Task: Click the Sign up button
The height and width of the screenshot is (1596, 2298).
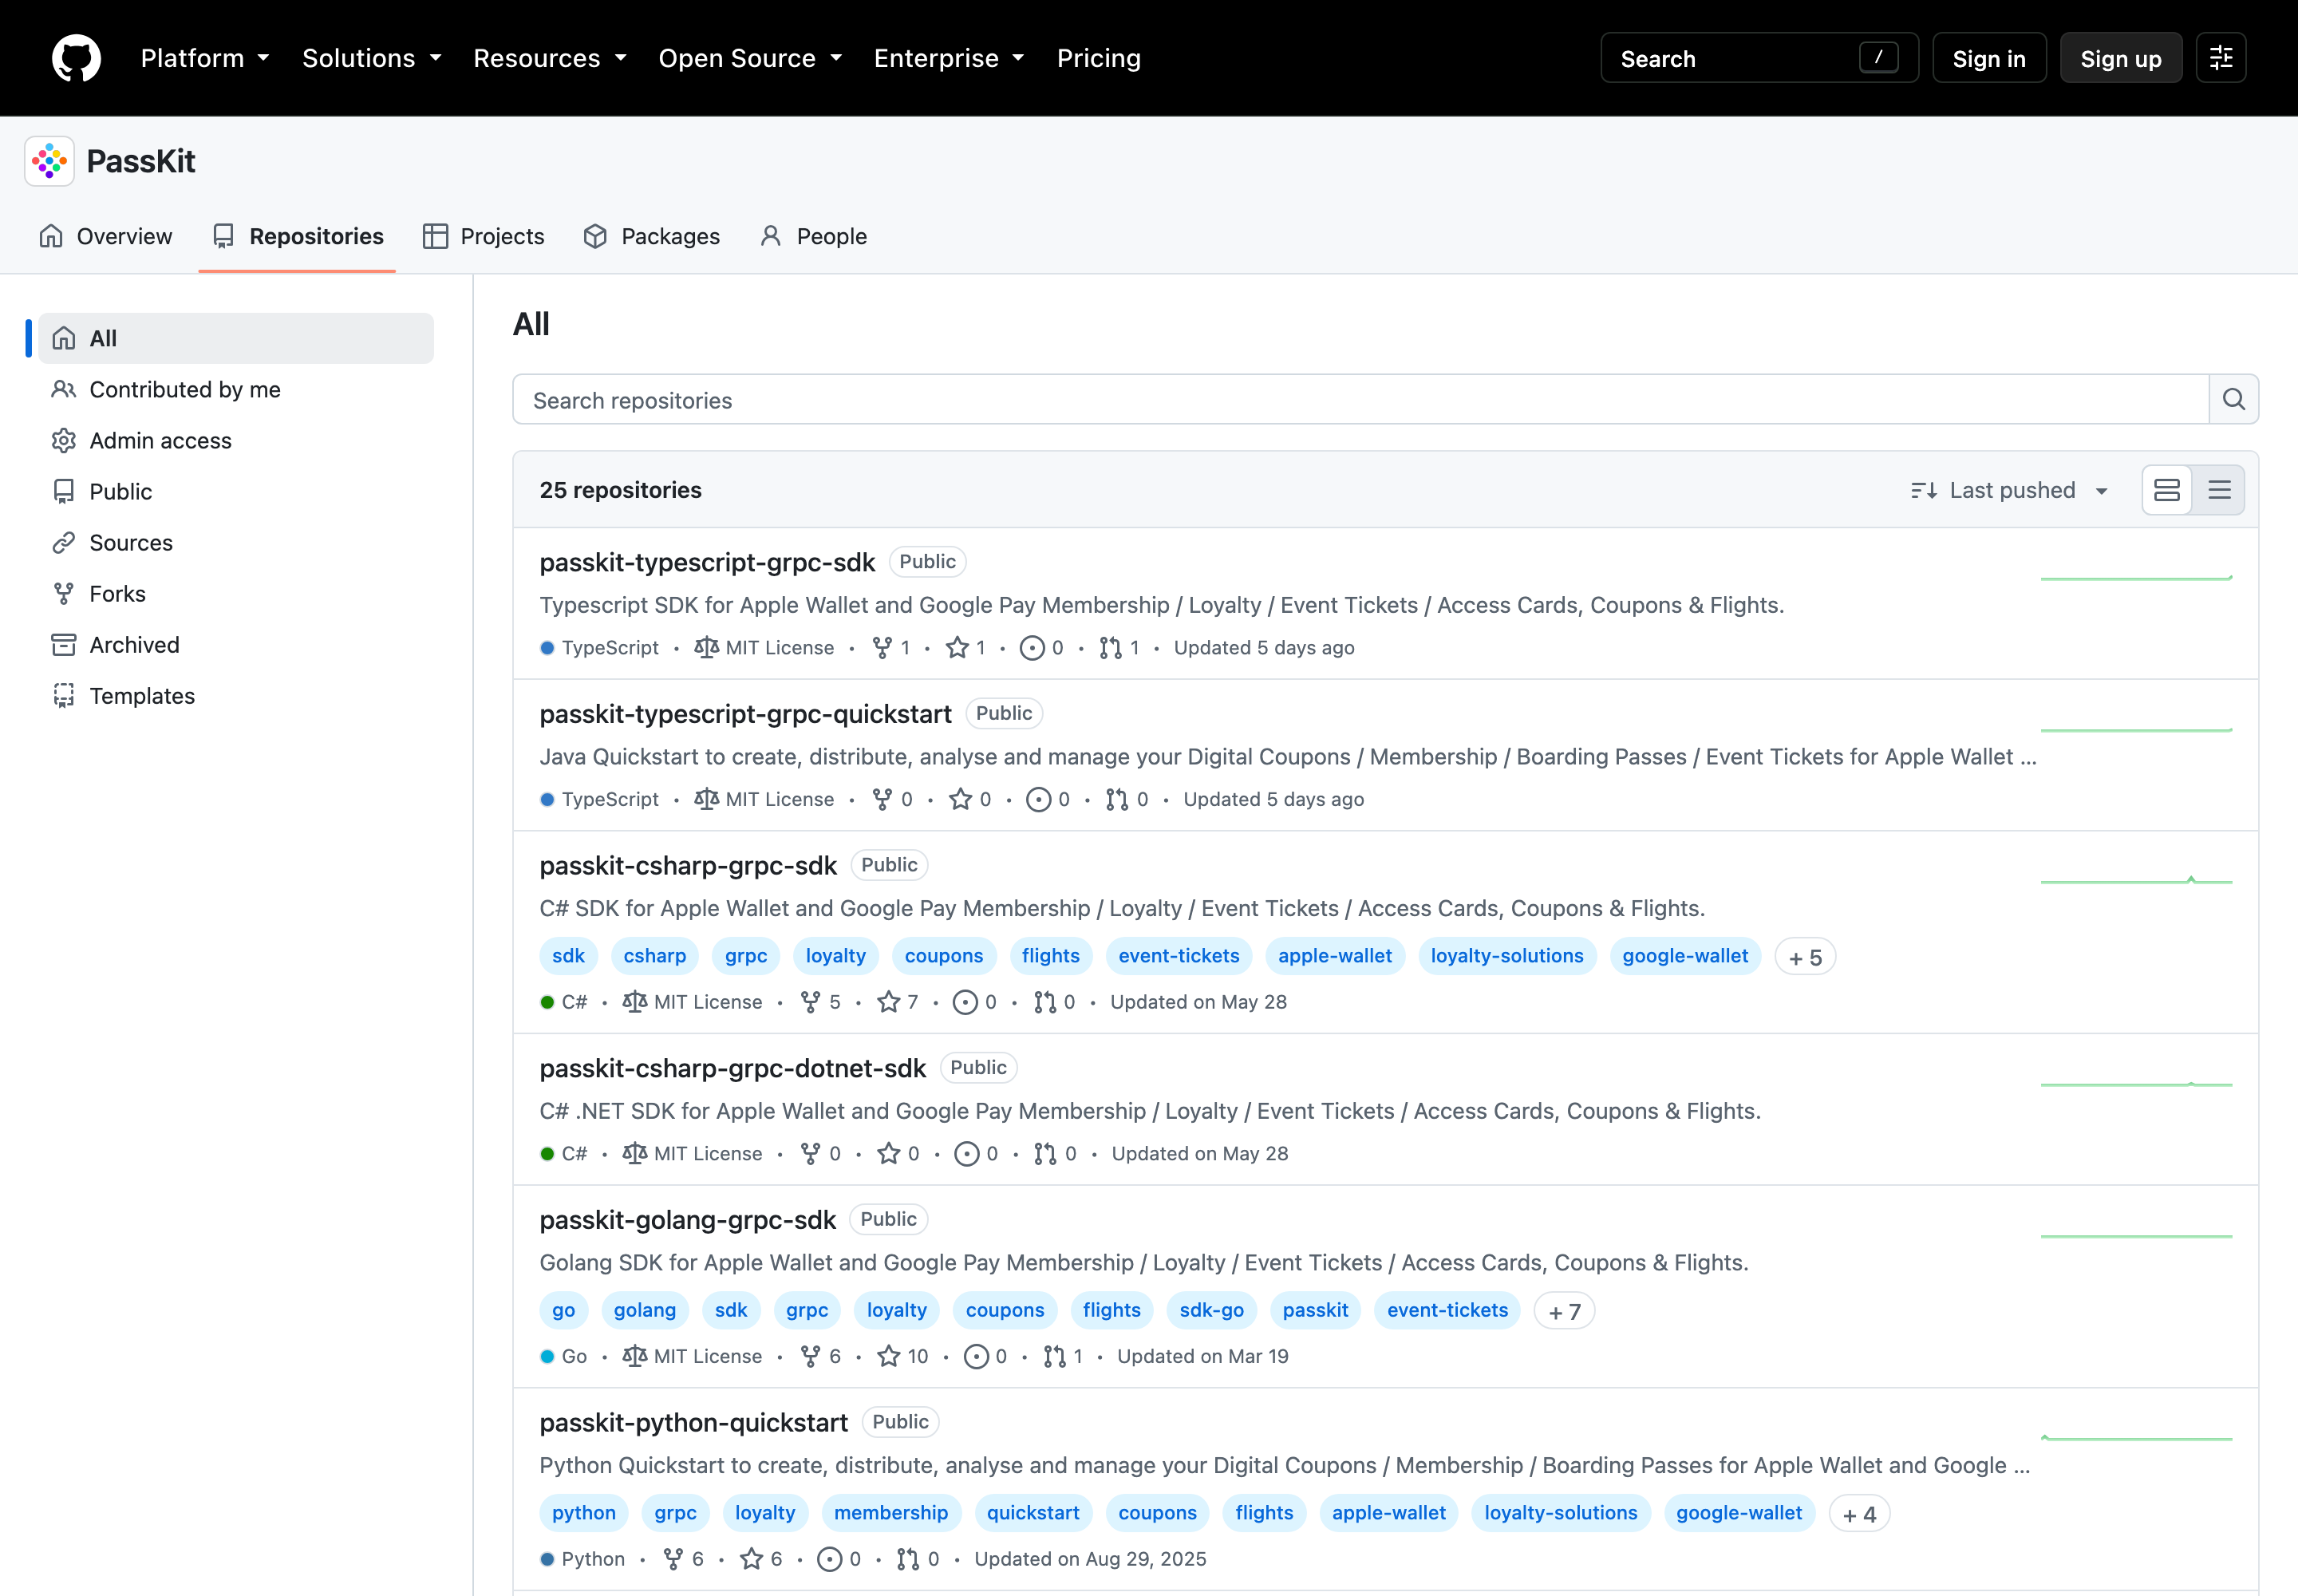Action: [x=2120, y=58]
